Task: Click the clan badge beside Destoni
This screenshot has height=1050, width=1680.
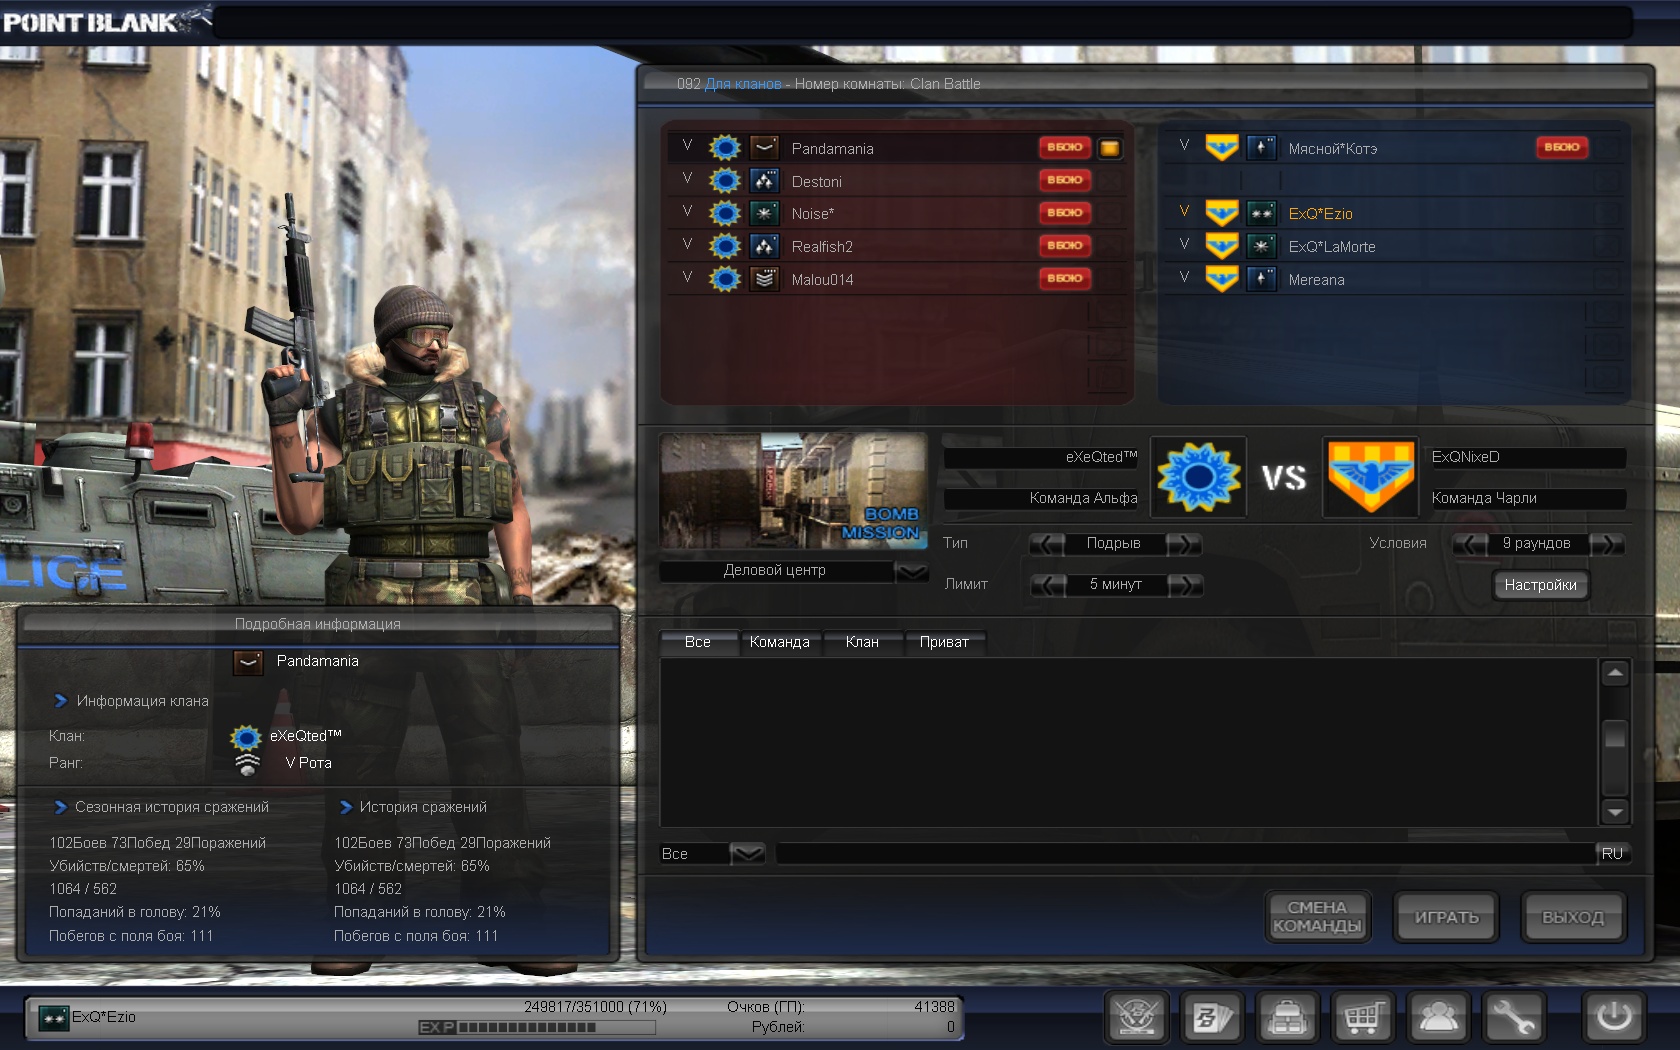Action: pos(725,181)
